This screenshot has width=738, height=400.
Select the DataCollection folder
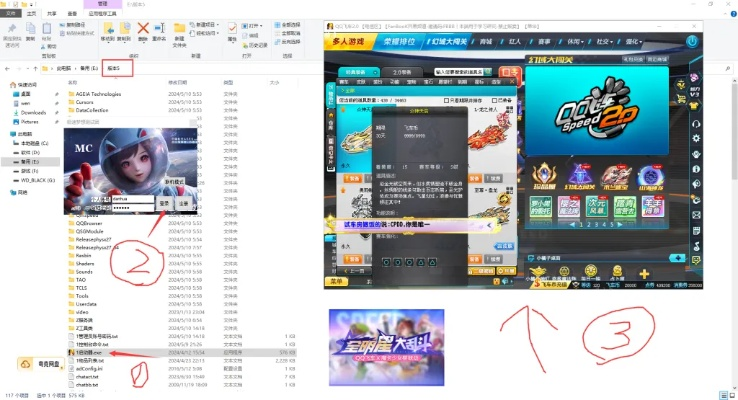[92, 110]
